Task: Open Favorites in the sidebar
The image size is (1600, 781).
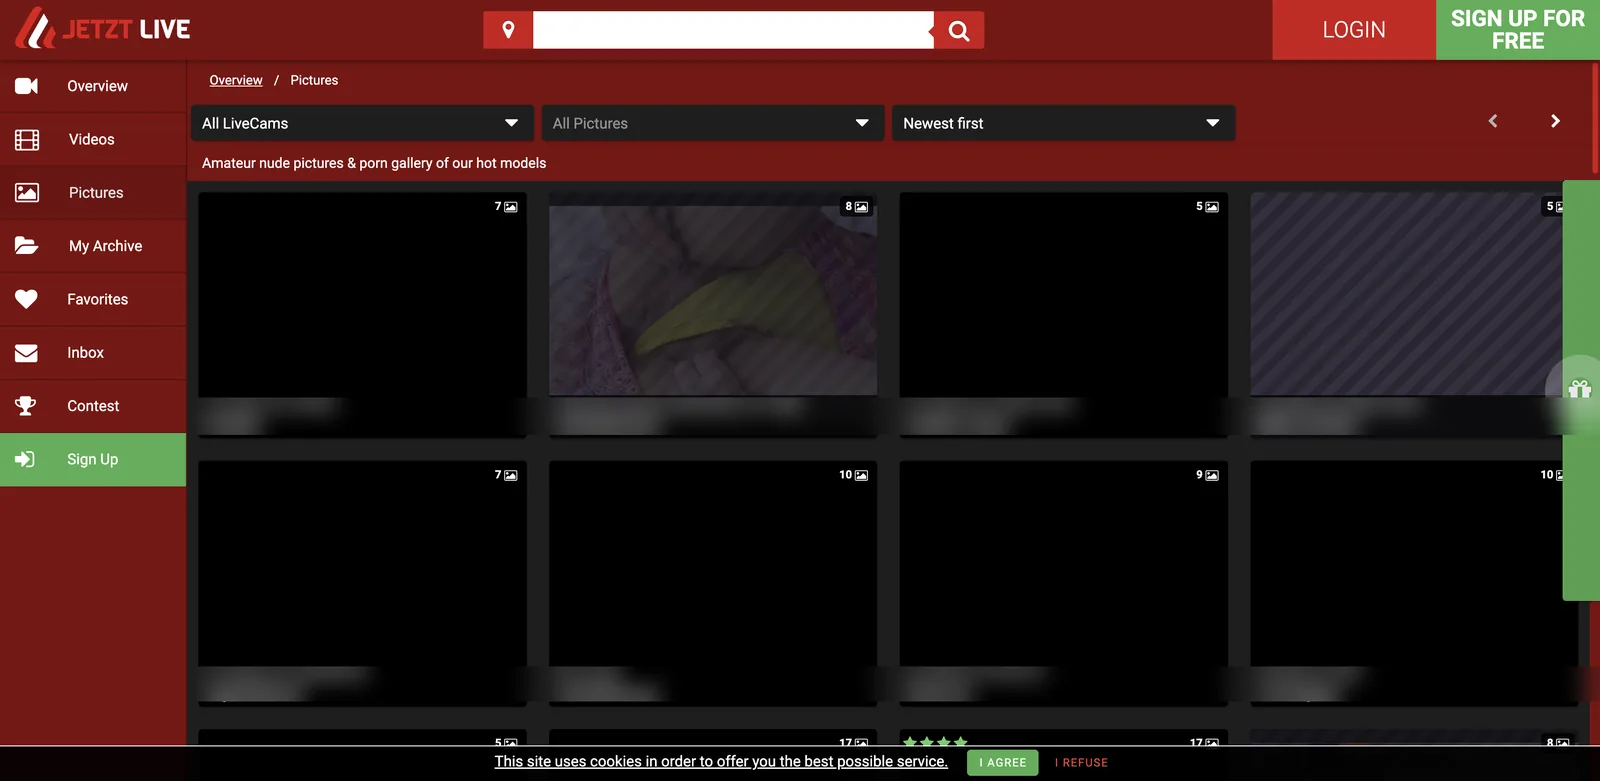Action: (x=93, y=299)
